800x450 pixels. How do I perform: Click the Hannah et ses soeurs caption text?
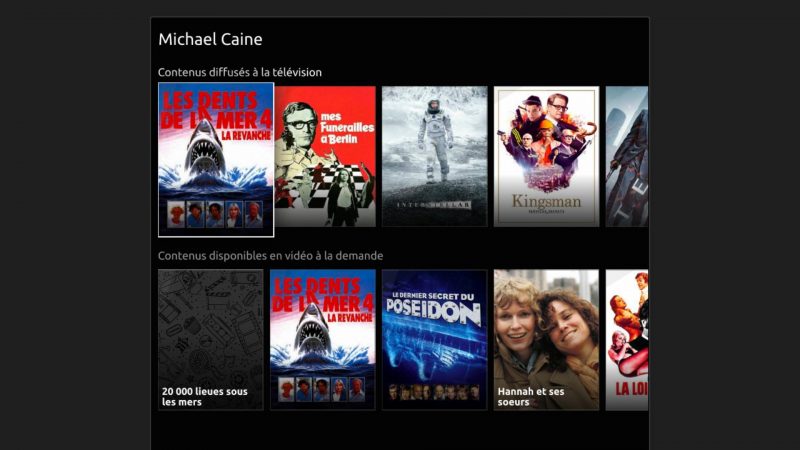tap(531, 396)
